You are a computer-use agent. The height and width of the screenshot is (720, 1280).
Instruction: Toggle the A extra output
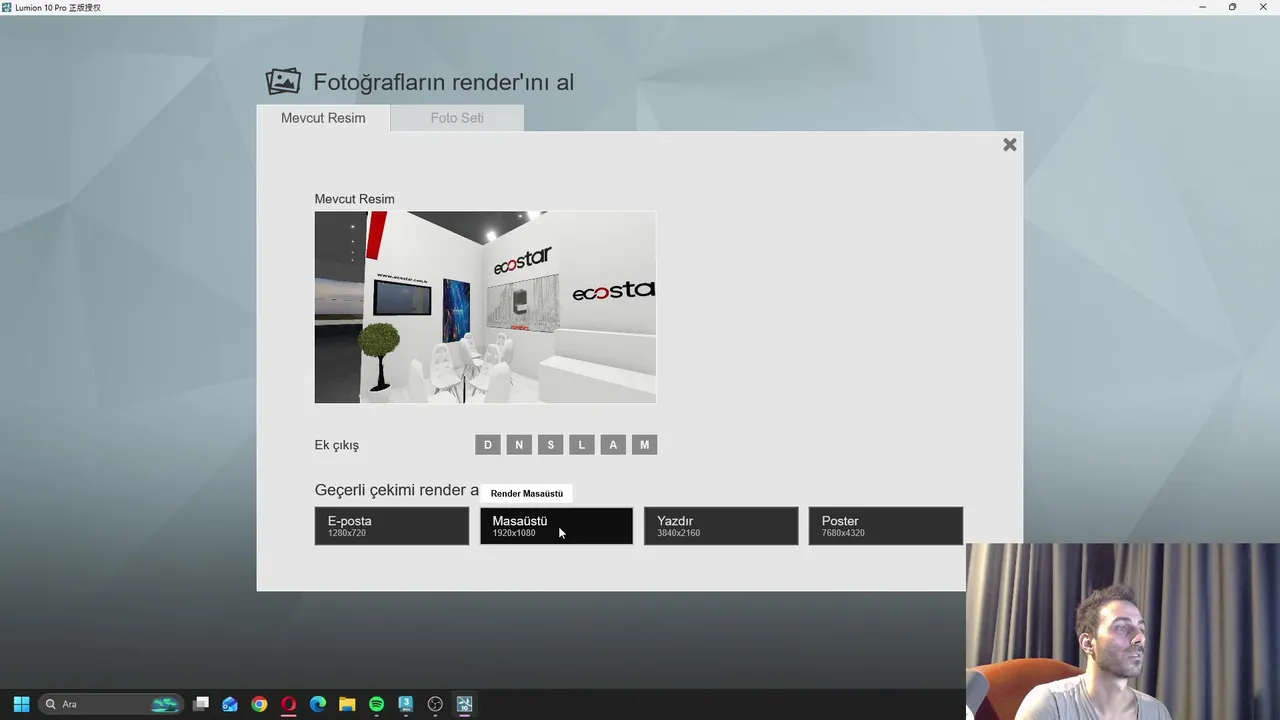click(613, 445)
